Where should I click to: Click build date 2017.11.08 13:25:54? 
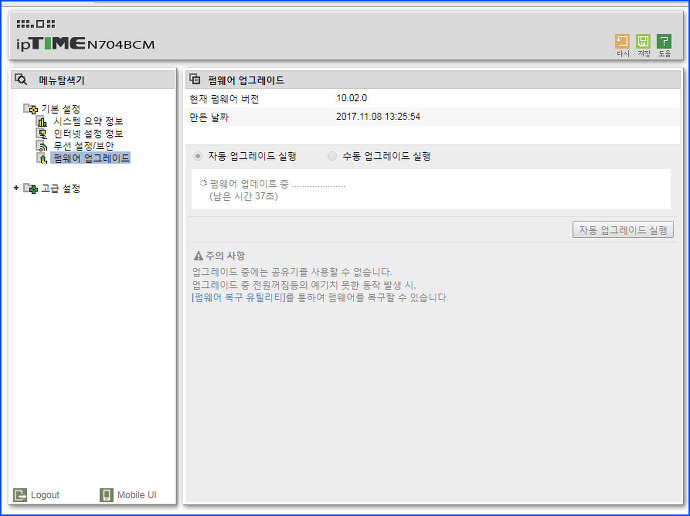pos(378,117)
